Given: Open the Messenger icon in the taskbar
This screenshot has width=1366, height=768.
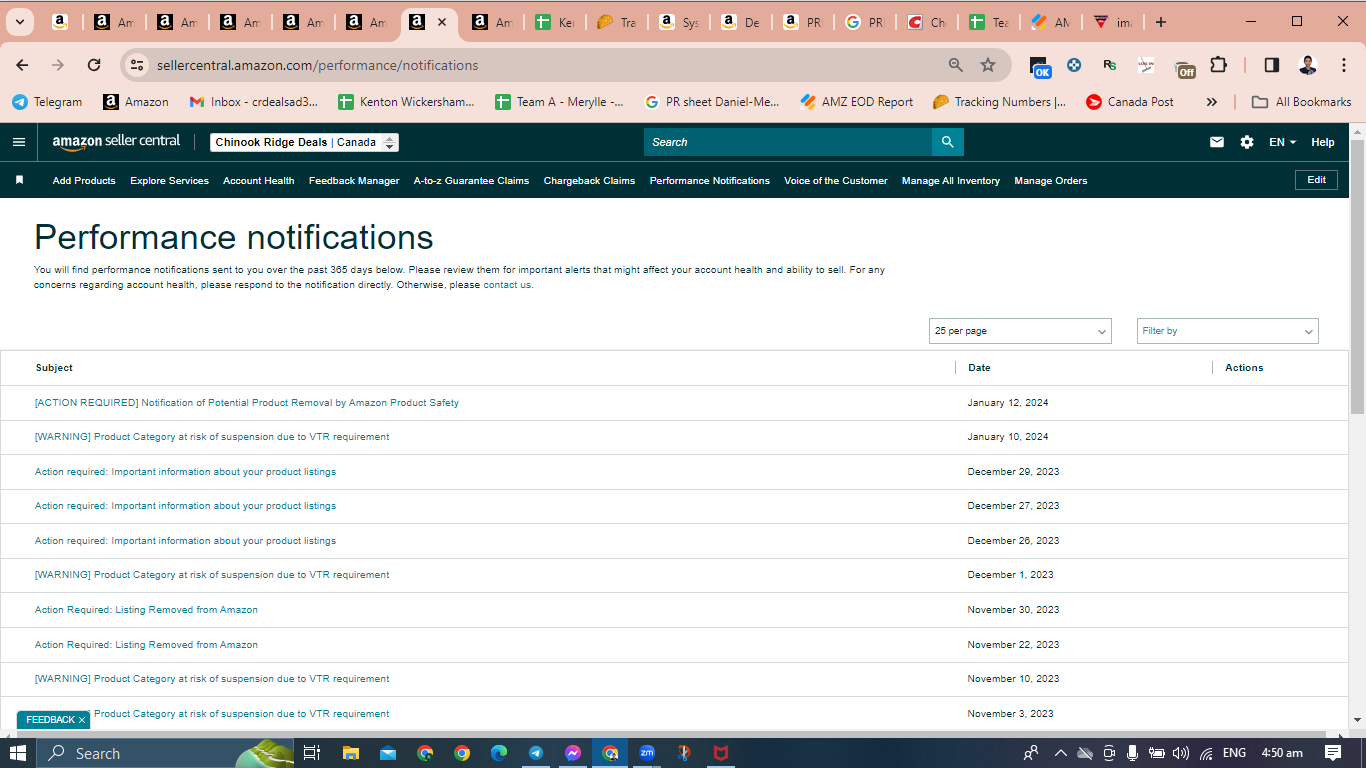Looking at the screenshot, I should 573,753.
